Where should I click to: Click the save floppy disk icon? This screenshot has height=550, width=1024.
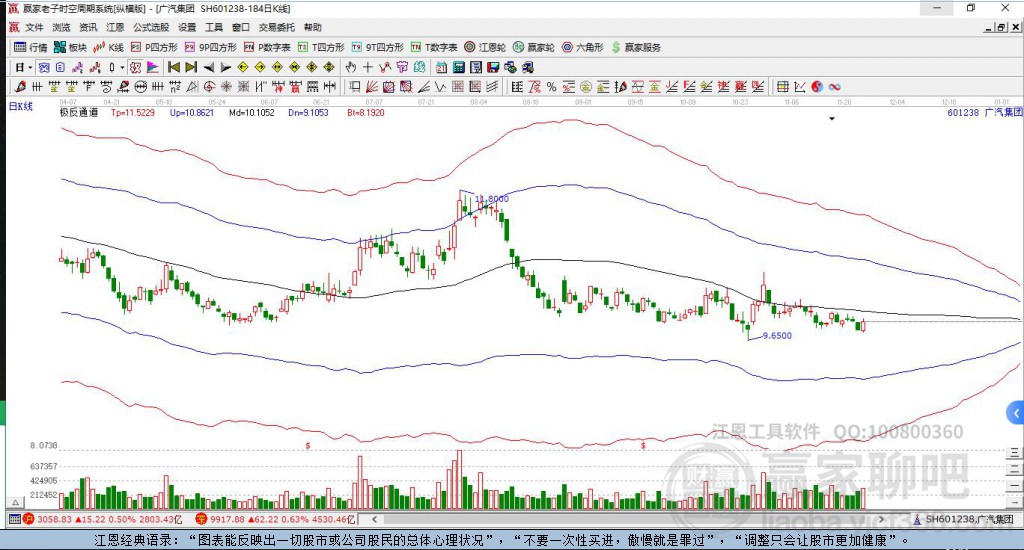(493, 67)
